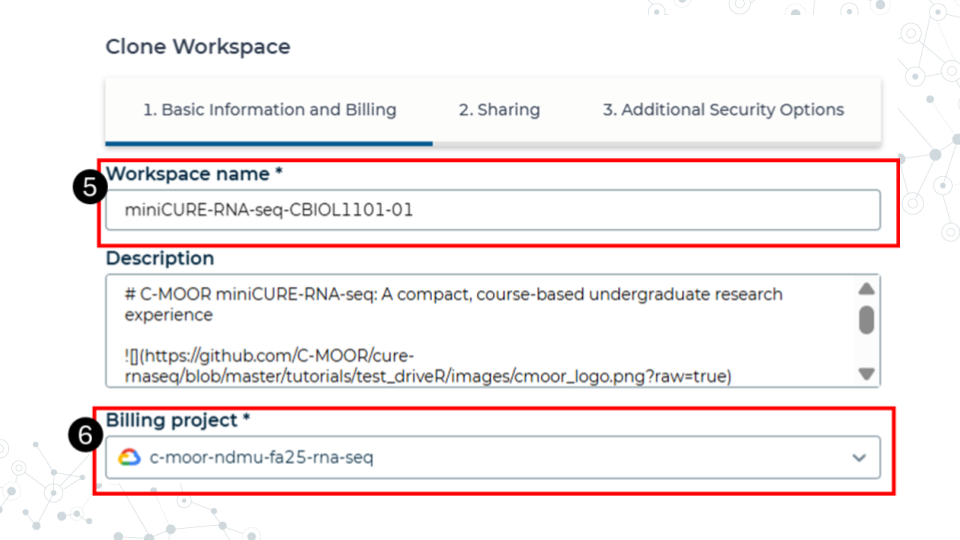Click the Description scrollbar thumb
The image size is (960, 540).
click(866, 320)
